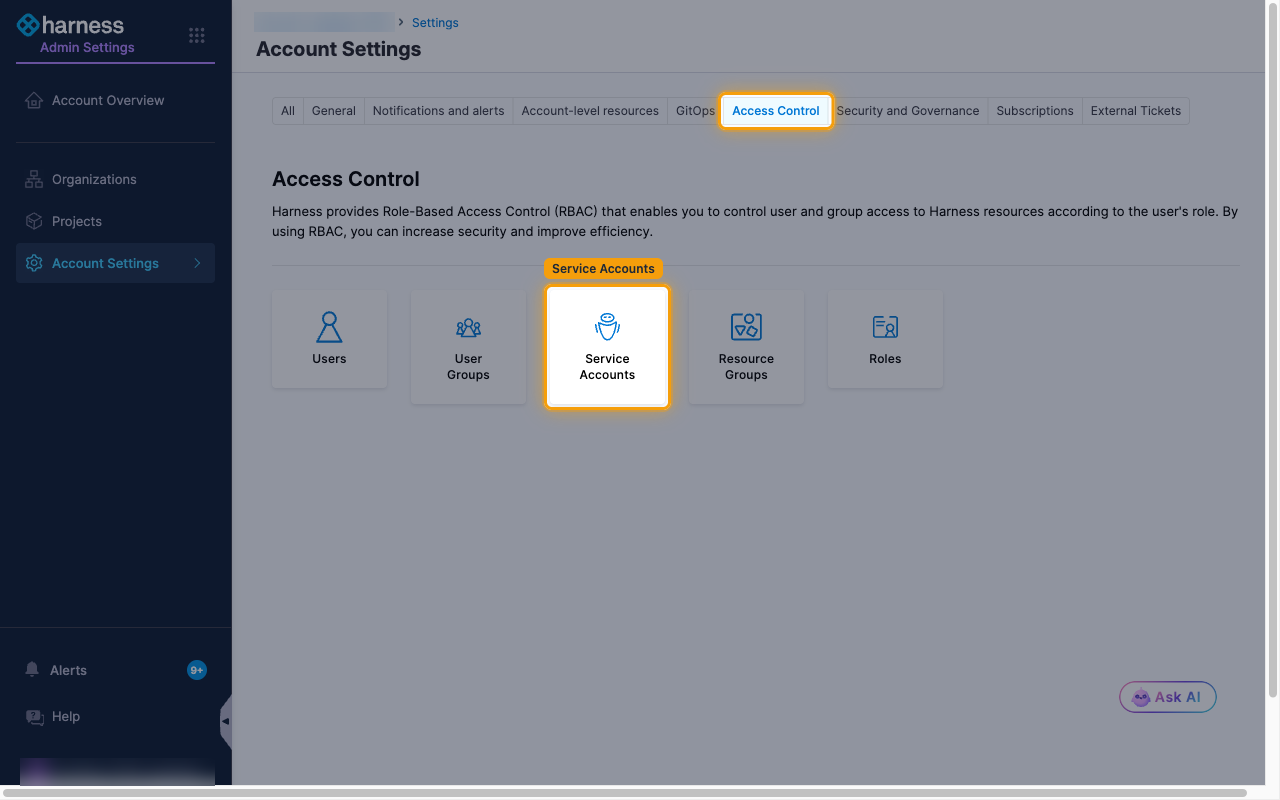Viewport: 1280px width, 800px height.
Task: Click the Roles badge icon
Action: (885, 327)
